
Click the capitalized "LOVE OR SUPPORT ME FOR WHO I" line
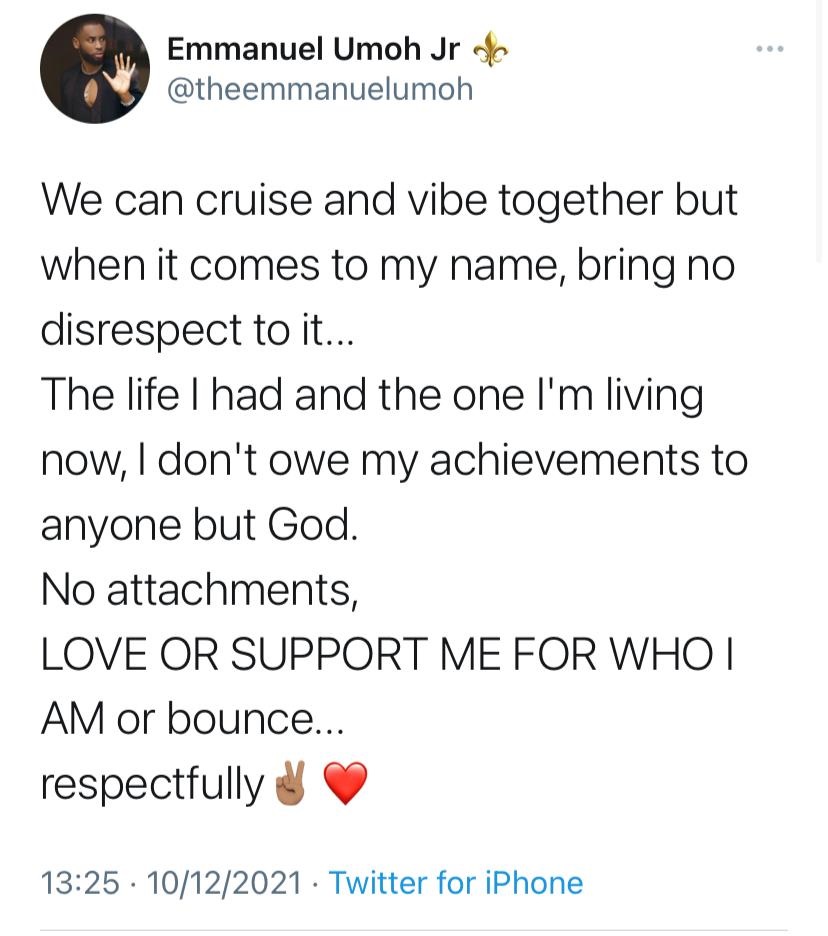click(x=387, y=654)
